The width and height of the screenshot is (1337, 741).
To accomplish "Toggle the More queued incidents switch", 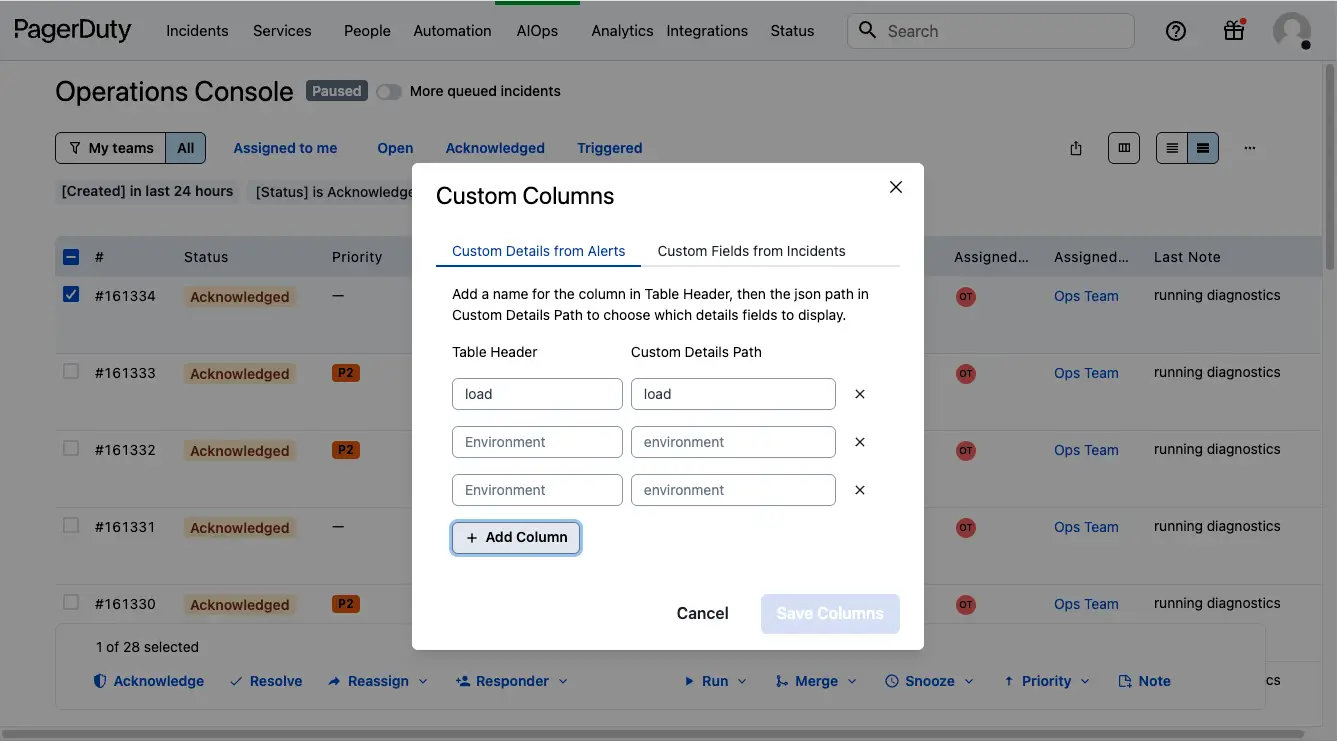I will (x=388, y=92).
